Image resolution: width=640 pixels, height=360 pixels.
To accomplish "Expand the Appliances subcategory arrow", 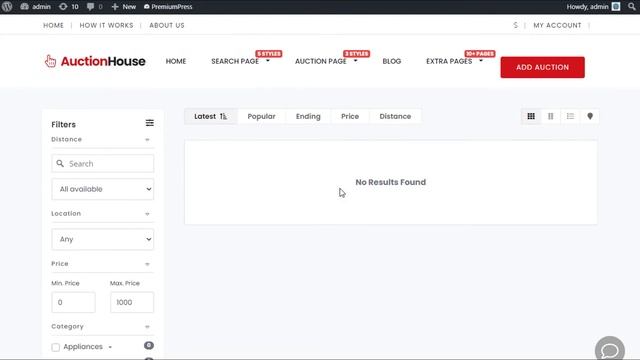I will [110, 347].
